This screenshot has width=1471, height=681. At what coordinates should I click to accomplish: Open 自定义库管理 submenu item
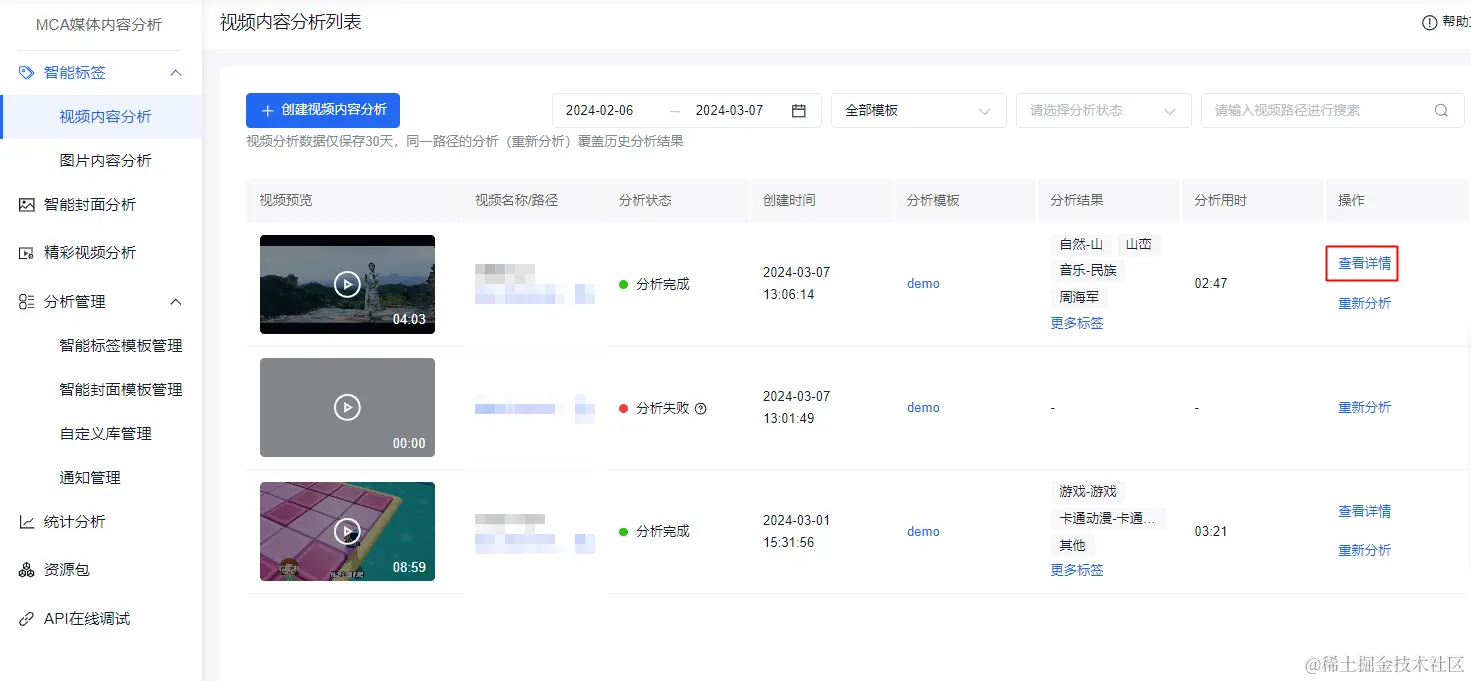pos(105,434)
